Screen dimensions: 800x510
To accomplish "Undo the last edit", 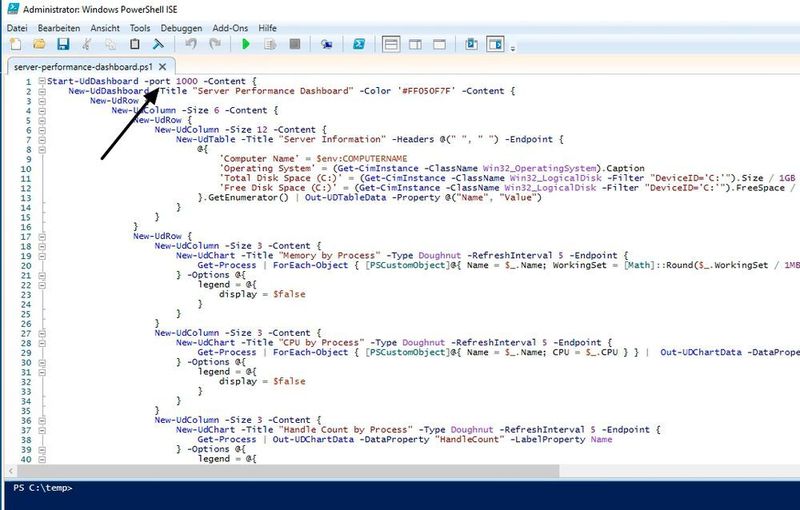I will point(191,44).
